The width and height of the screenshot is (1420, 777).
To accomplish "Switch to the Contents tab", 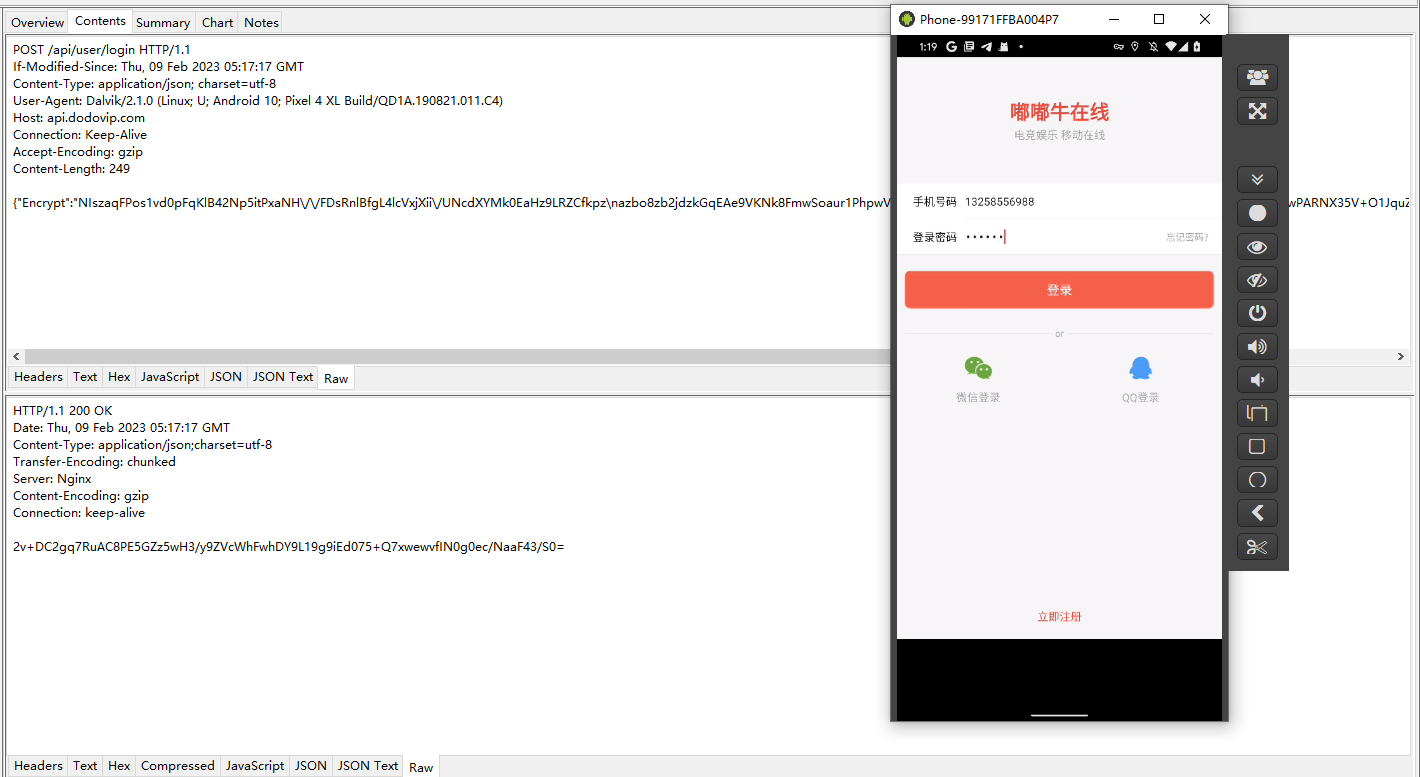I will click(x=100, y=21).
